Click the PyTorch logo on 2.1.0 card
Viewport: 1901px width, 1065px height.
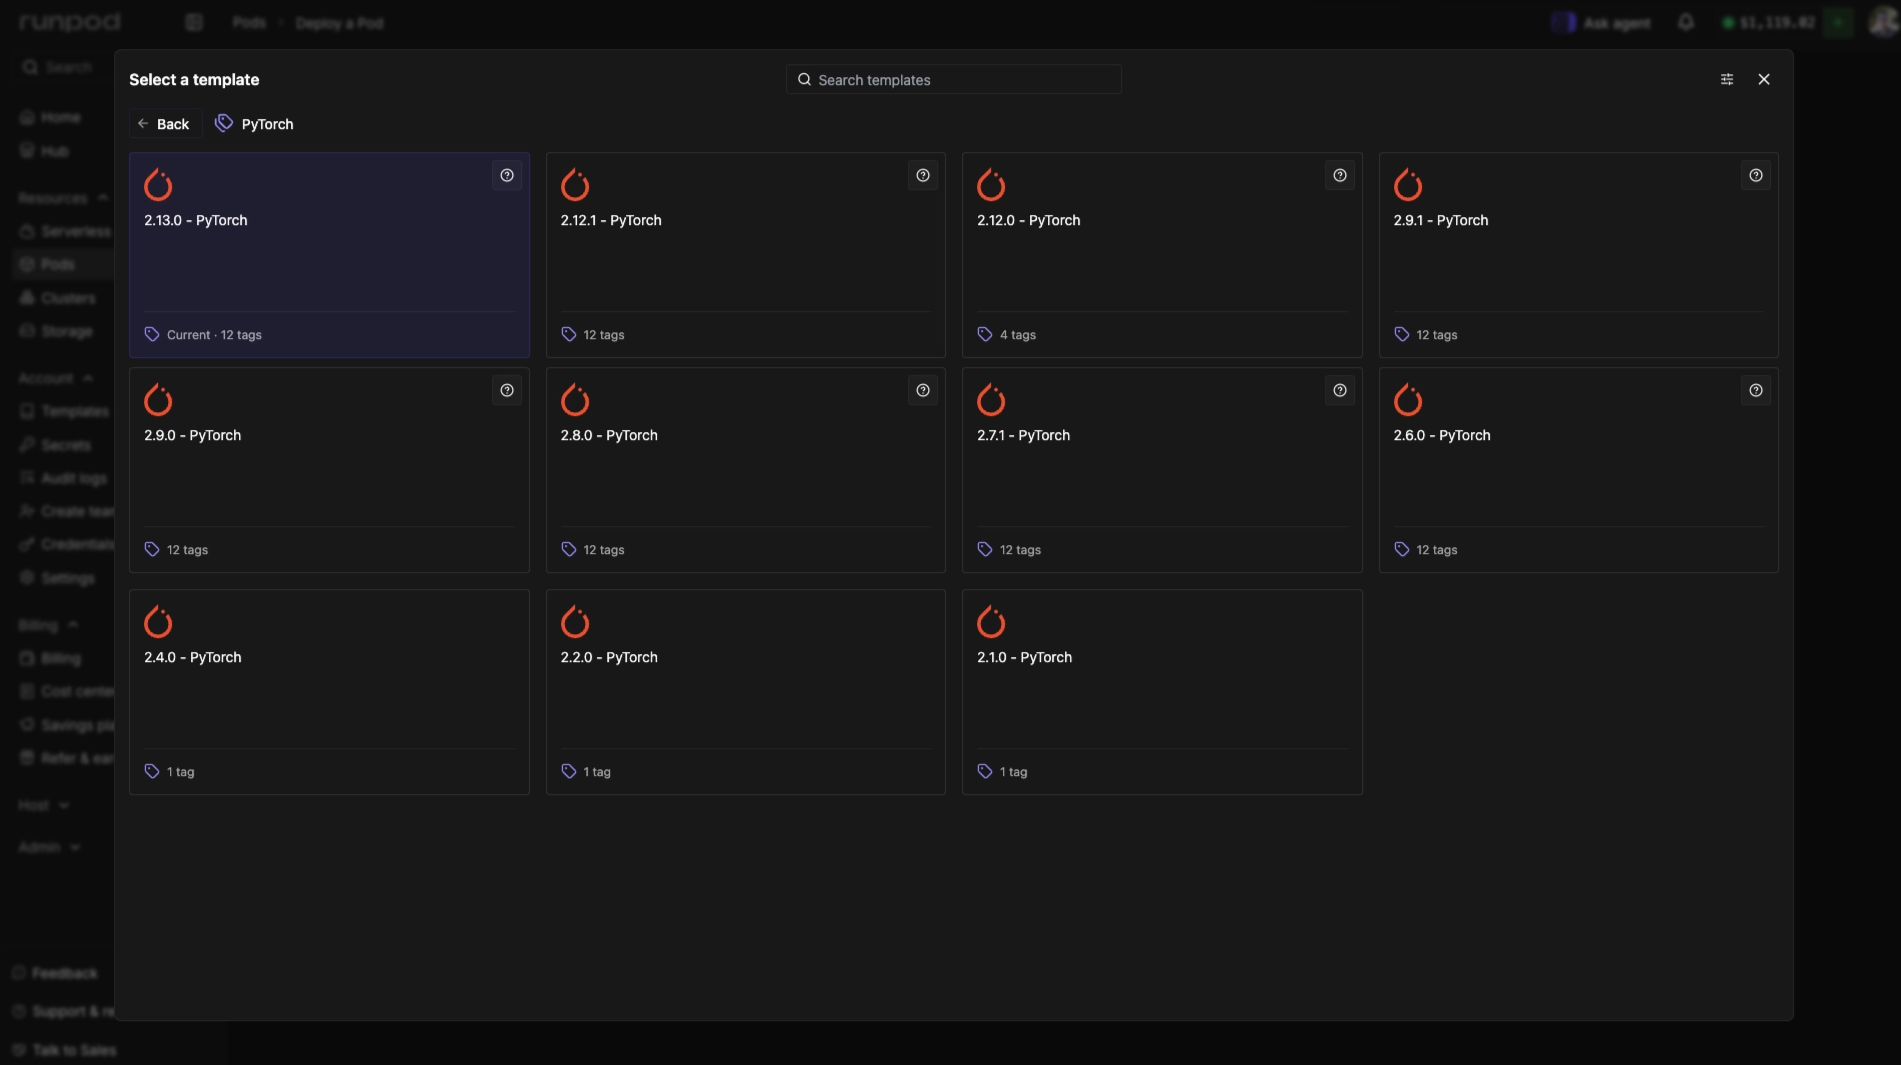[x=991, y=622]
